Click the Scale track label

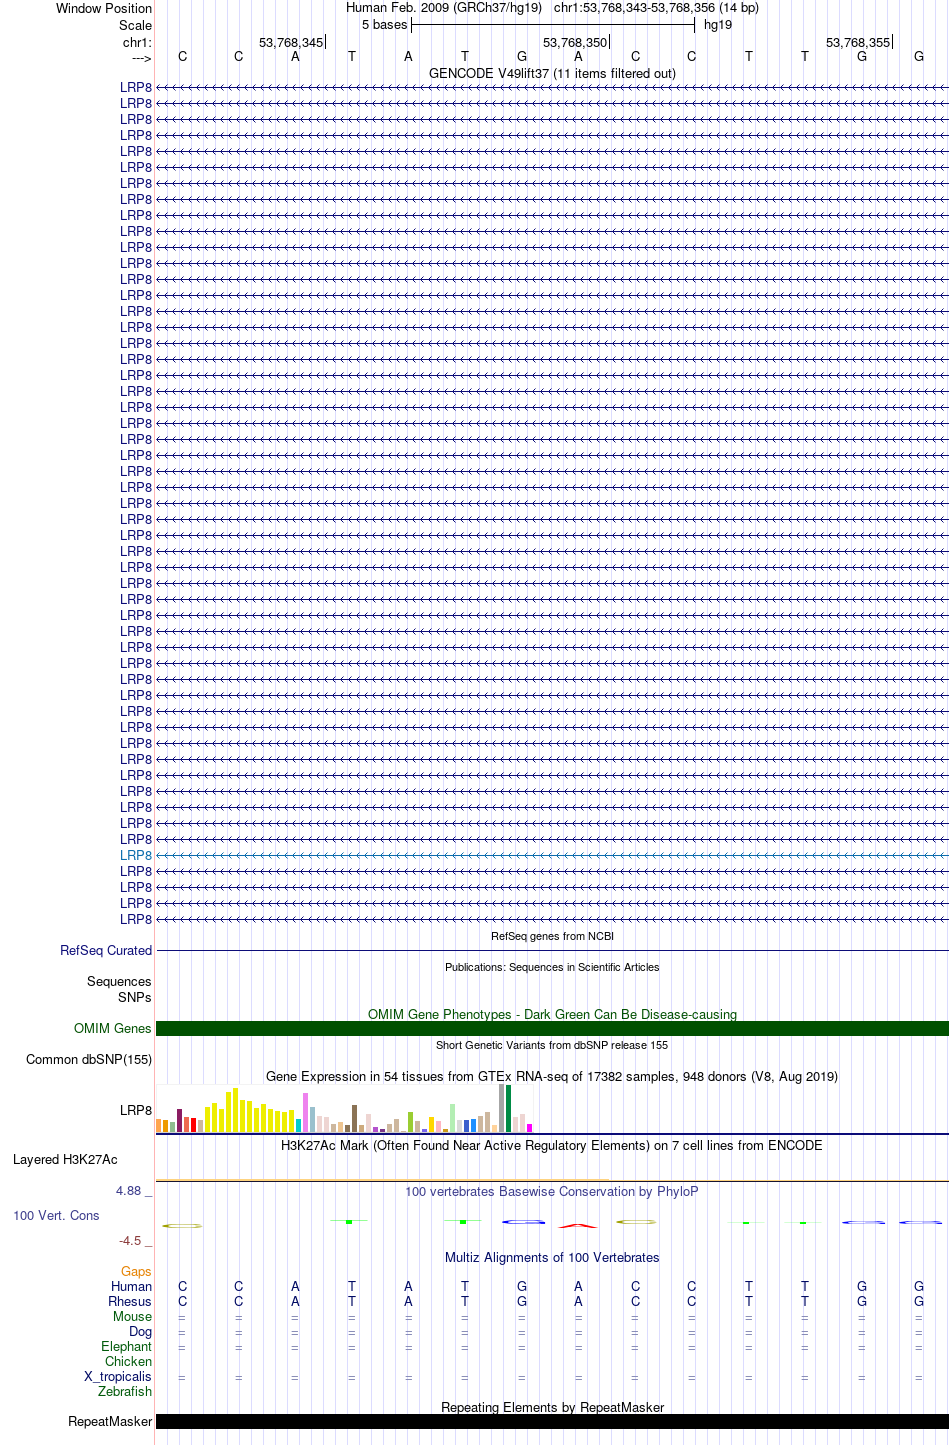135,26
